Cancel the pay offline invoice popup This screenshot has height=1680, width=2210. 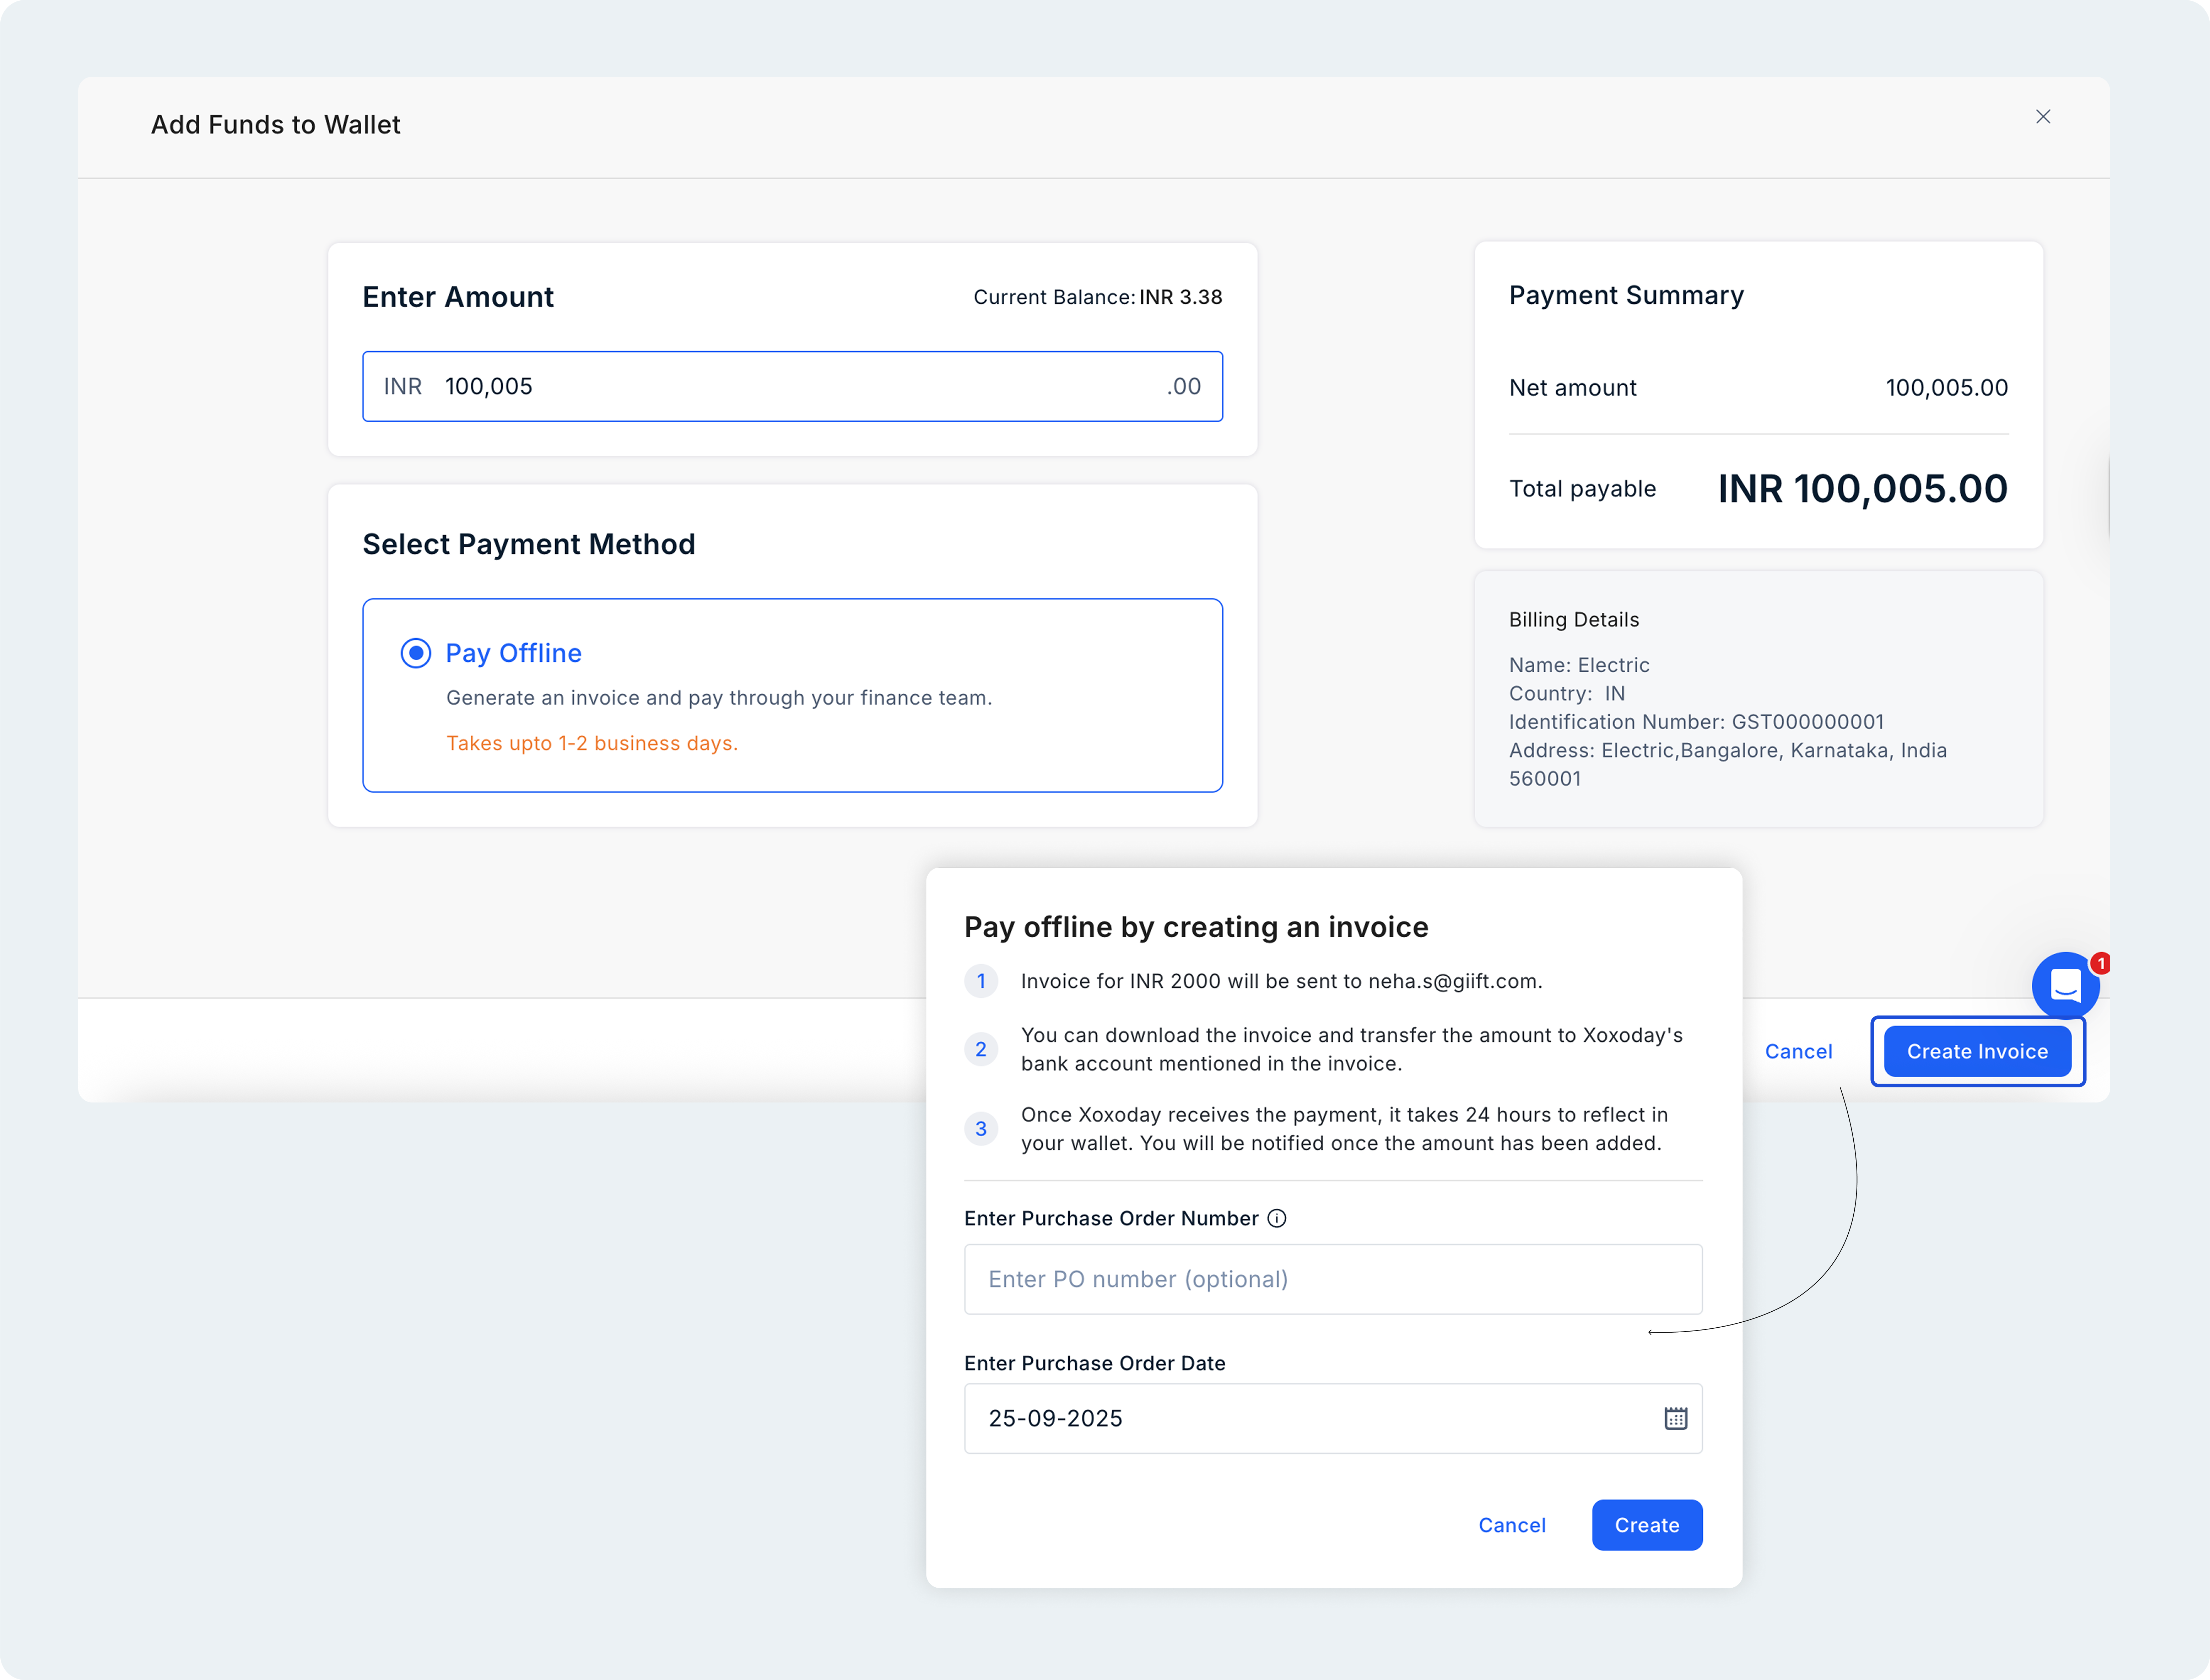pyautogui.click(x=1512, y=1525)
